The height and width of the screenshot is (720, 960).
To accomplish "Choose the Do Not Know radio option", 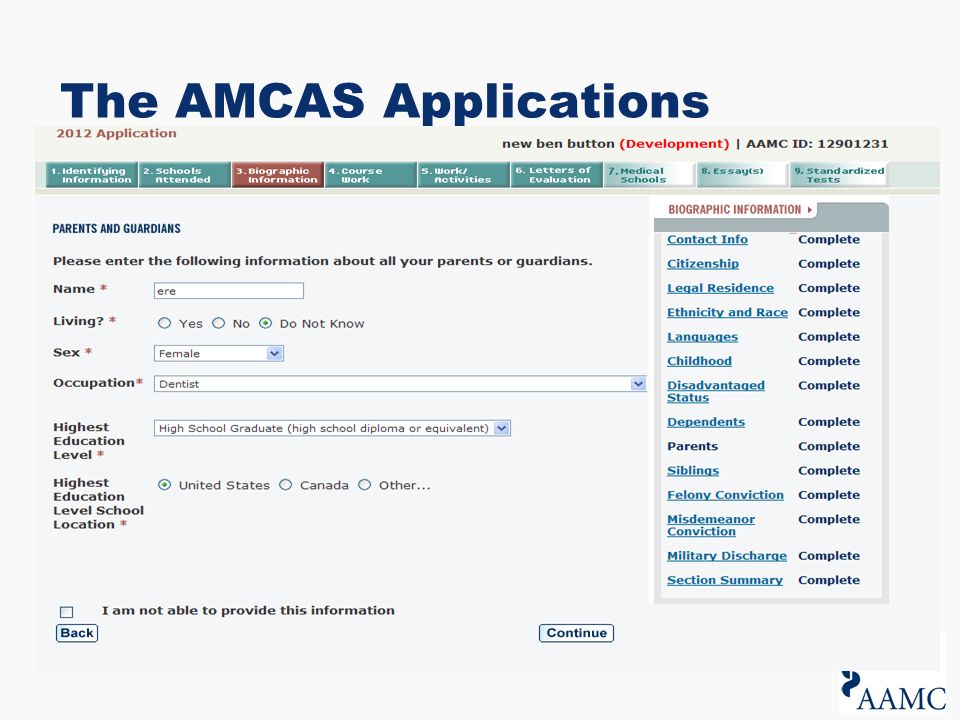I will 265,323.
